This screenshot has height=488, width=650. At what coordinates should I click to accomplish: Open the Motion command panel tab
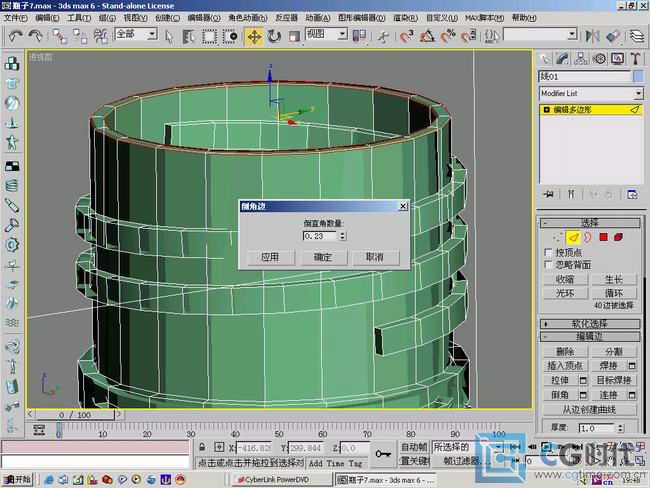[599, 59]
